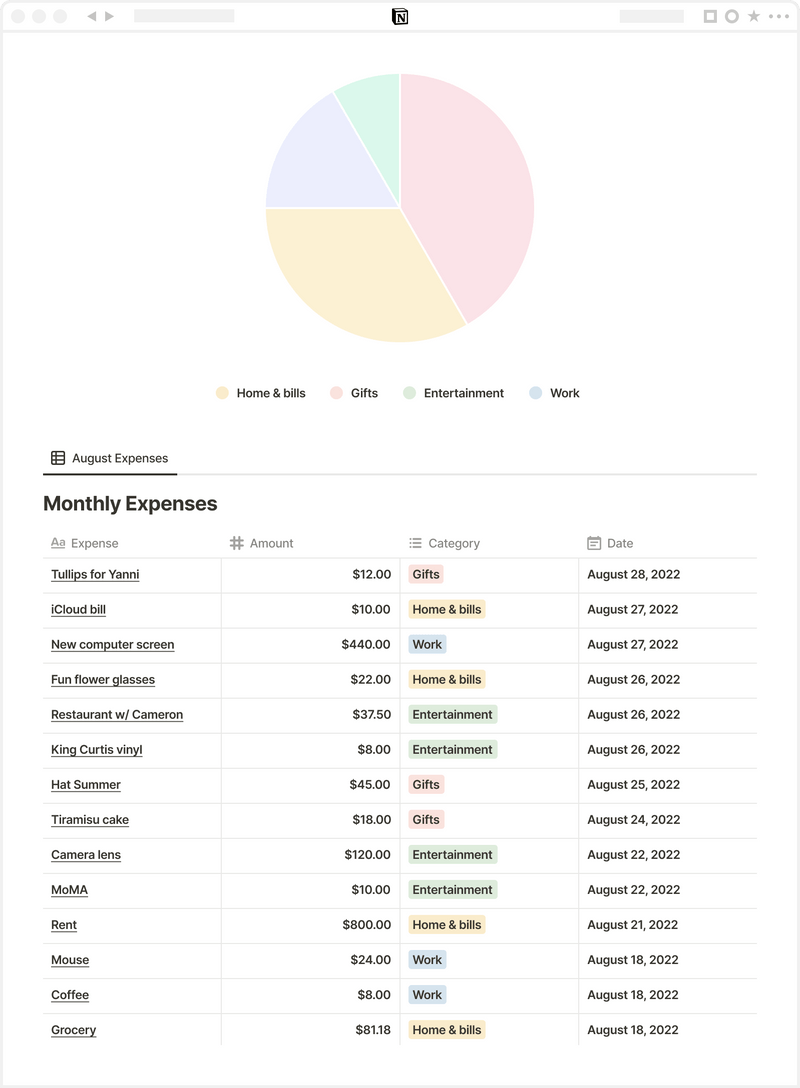Open the ellipsis menu at top right

coord(777,16)
